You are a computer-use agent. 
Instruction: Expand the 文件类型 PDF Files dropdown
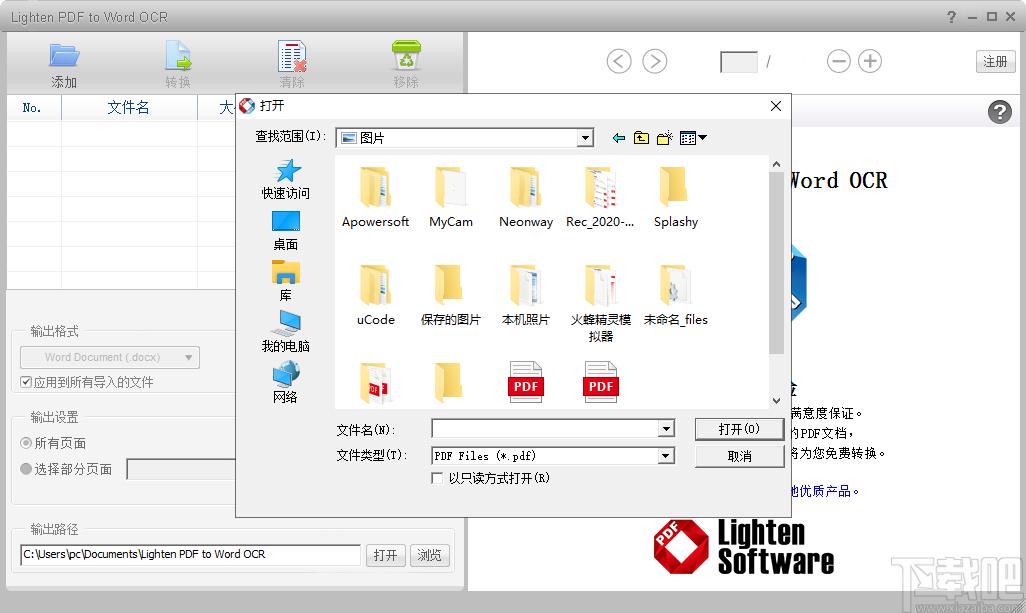666,456
